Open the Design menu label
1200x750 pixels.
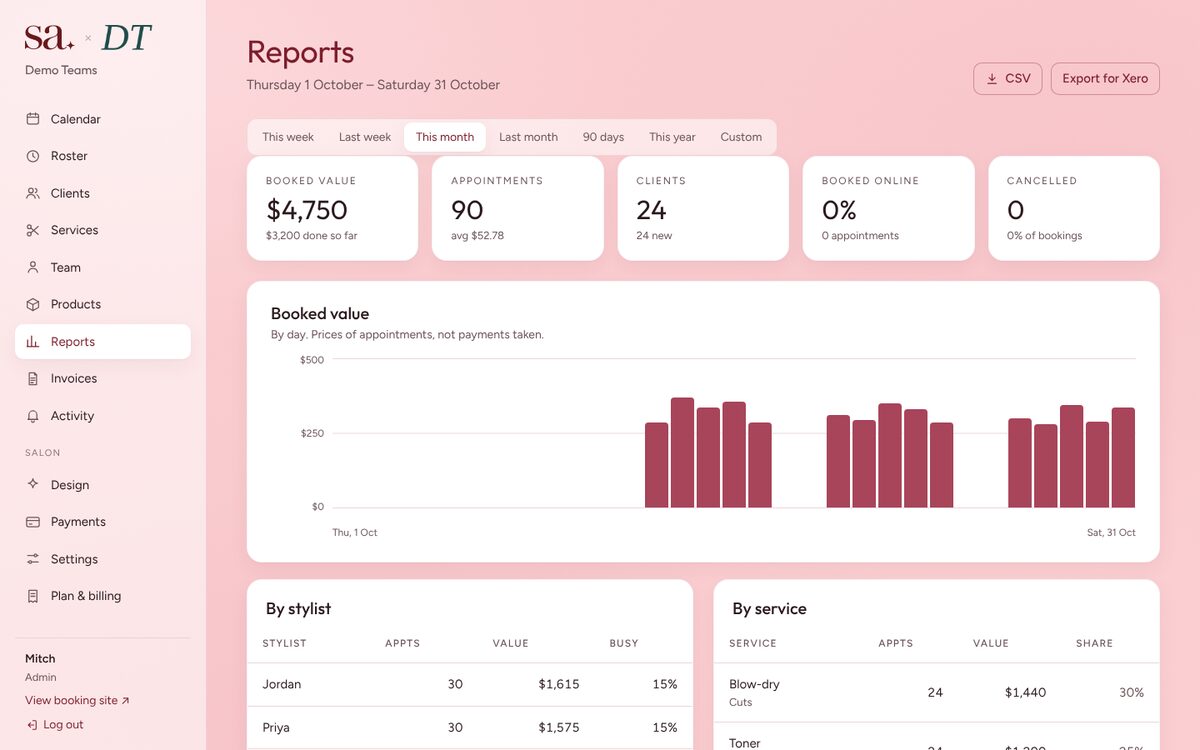[70, 485]
